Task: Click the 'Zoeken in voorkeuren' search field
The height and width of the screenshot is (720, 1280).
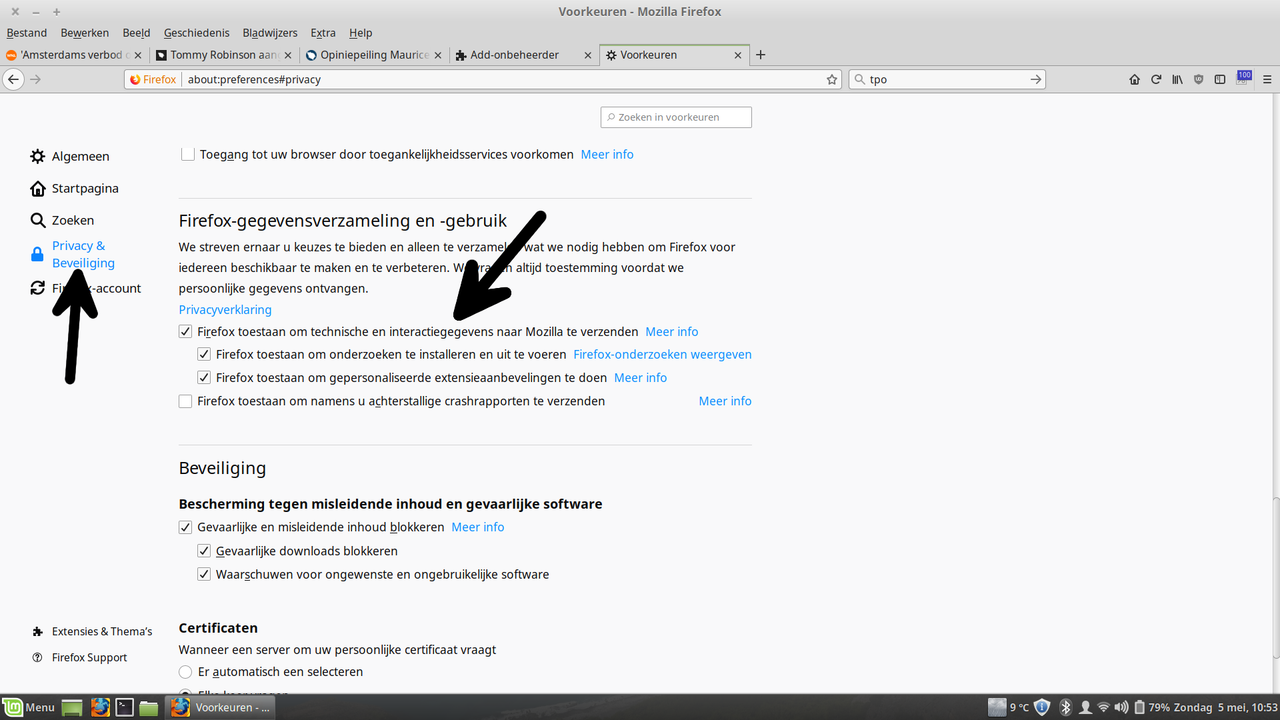Action: 676,117
